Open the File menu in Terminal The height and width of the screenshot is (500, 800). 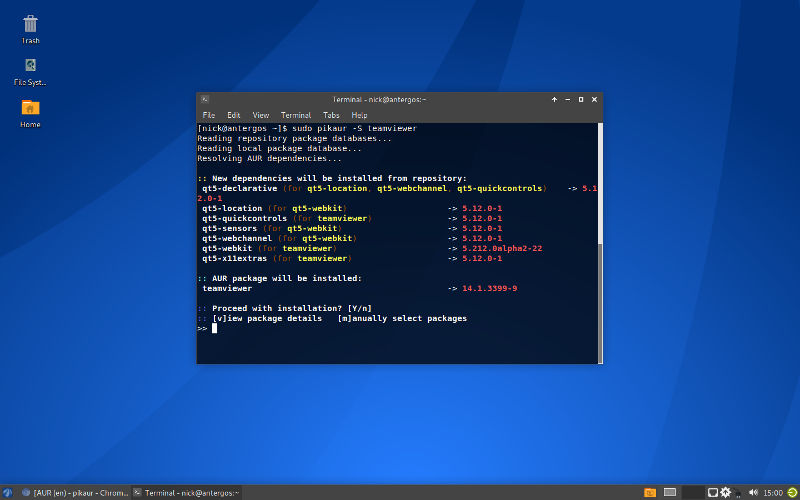(x=209, y=115)
